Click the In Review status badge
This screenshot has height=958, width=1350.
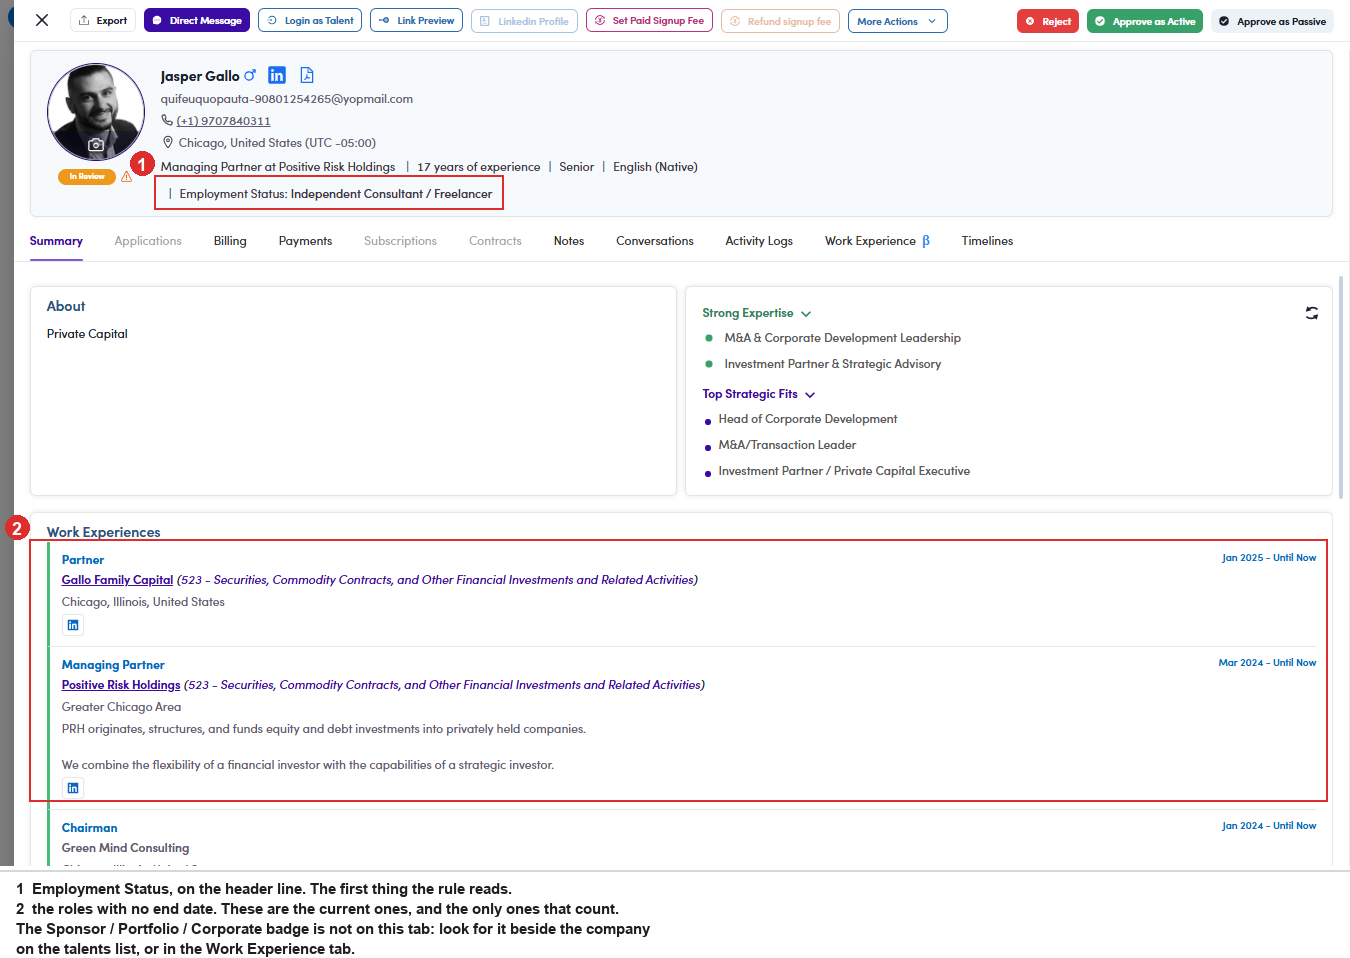[87, 177]
